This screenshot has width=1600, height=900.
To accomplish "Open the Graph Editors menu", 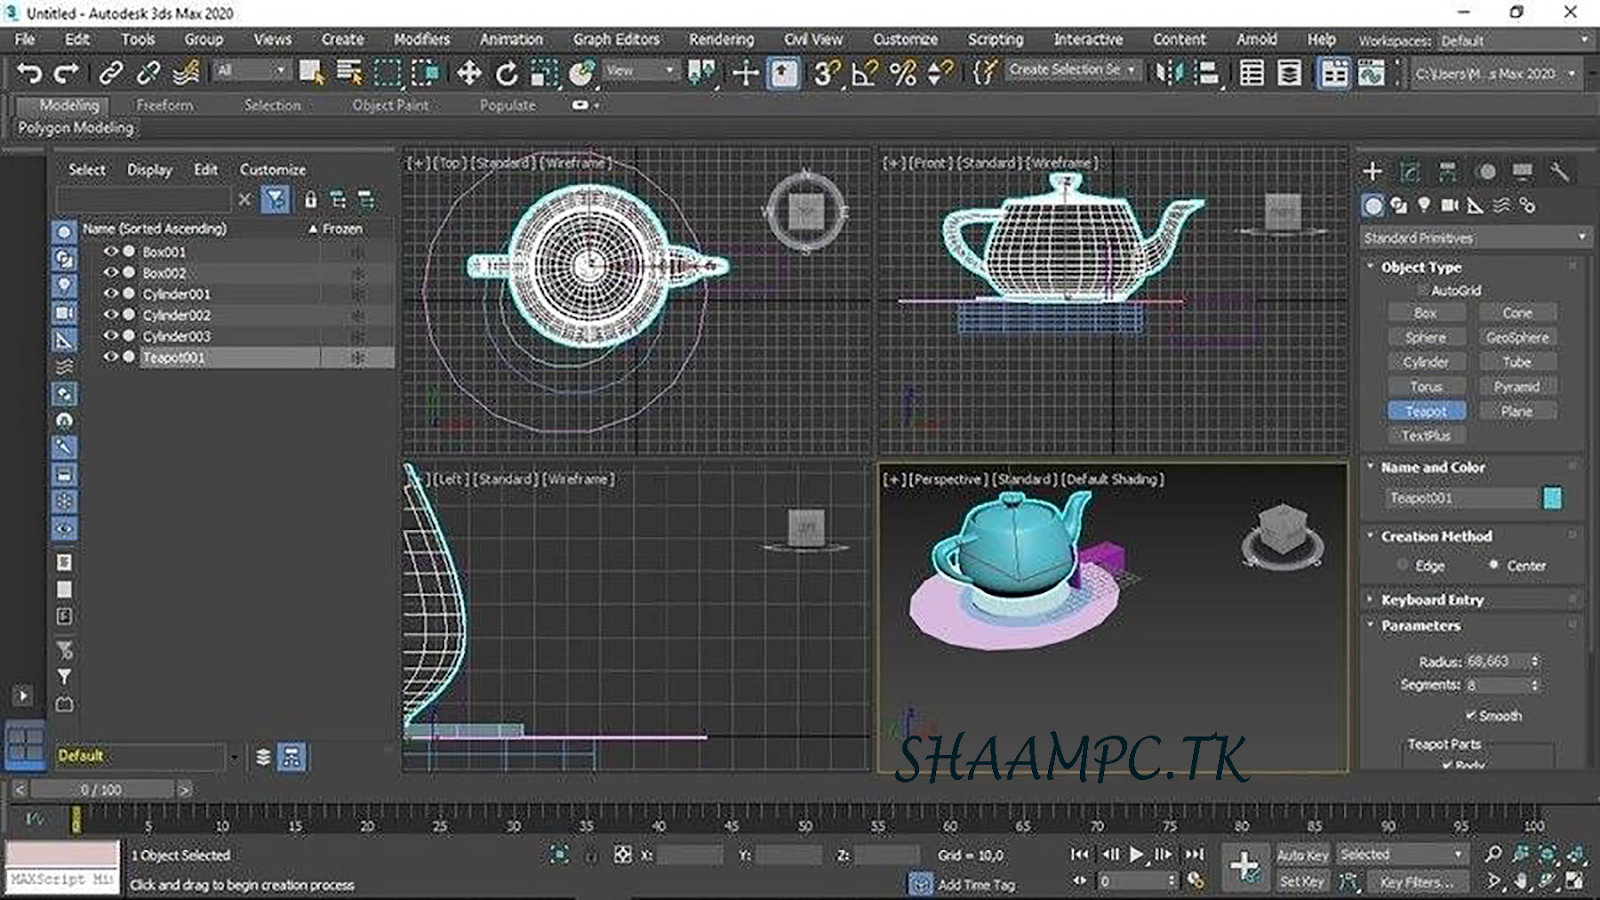I will (616, 40).
